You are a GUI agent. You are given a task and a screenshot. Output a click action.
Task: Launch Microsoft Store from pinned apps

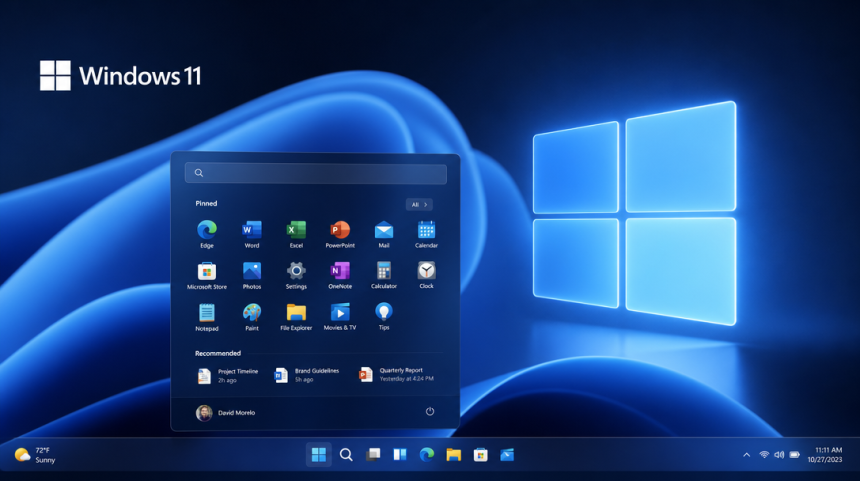coord(207,275)
